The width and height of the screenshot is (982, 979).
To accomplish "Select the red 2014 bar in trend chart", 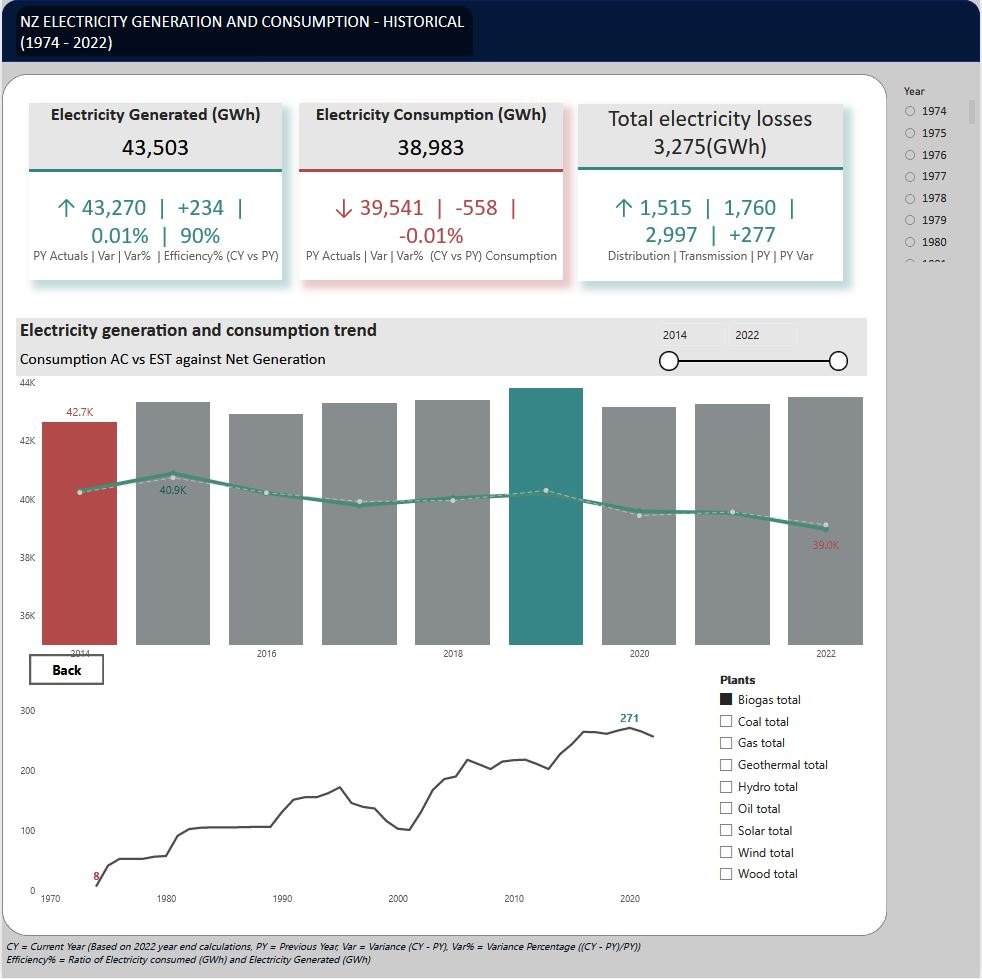I will 80,533.
